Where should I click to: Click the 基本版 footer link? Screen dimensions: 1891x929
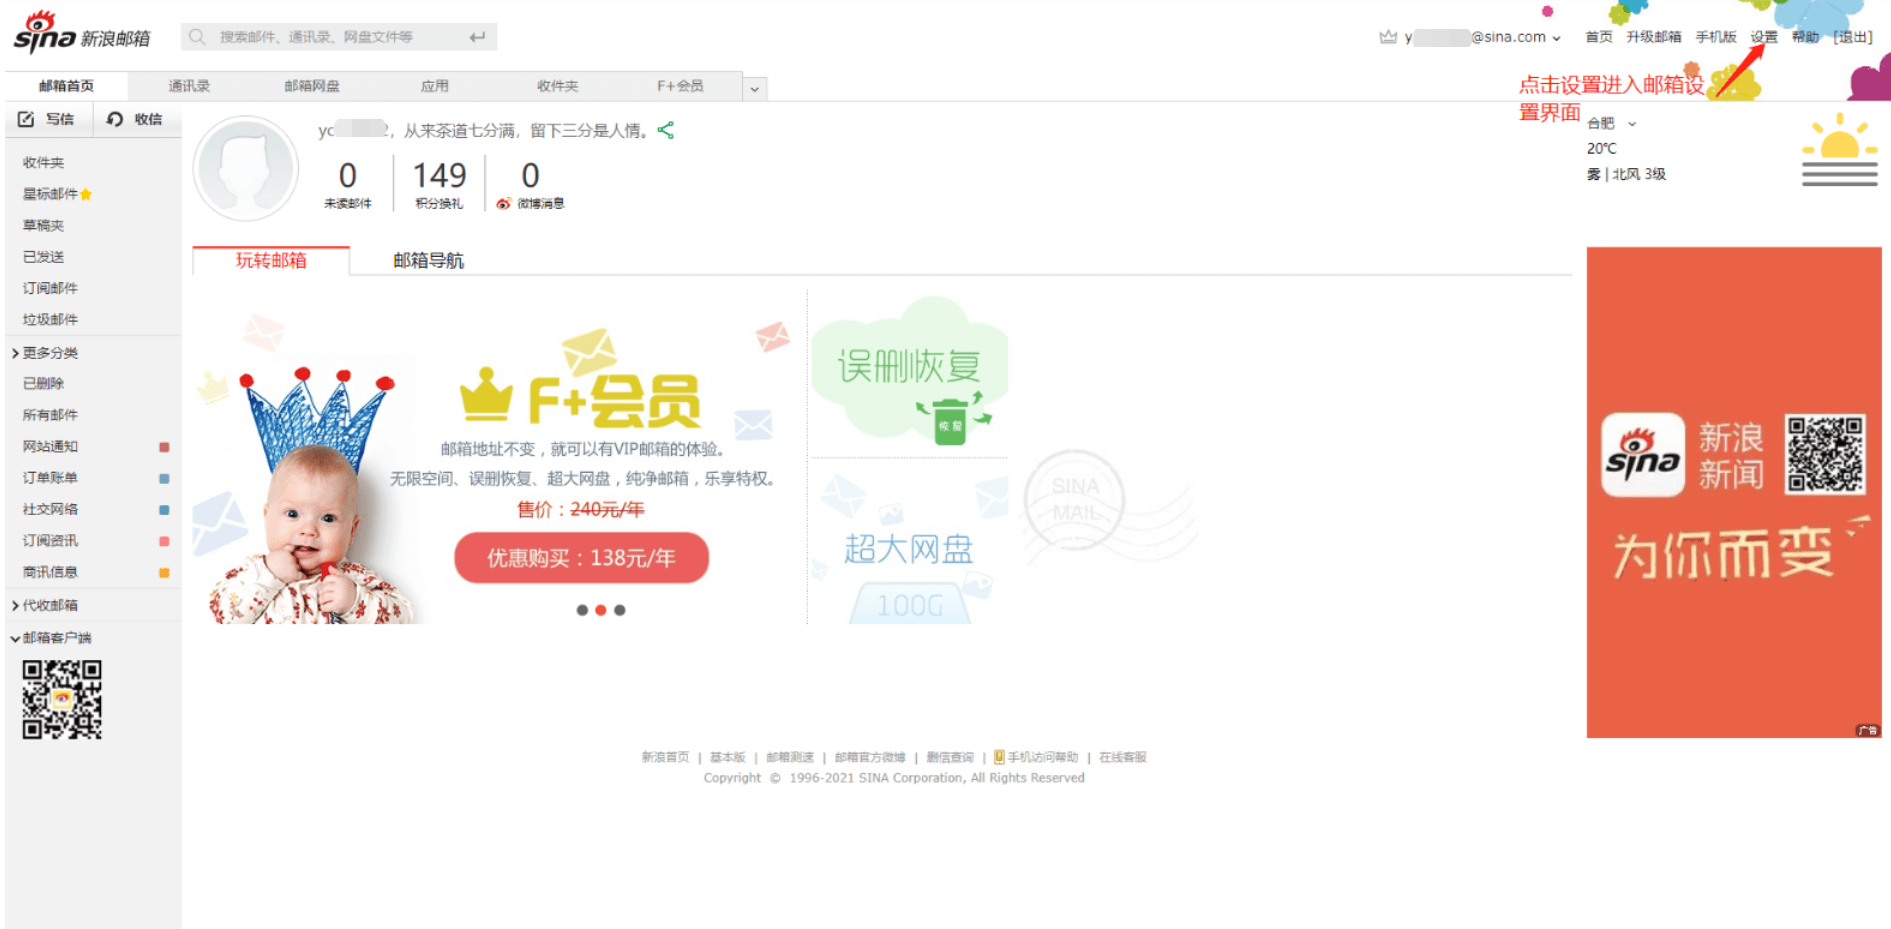[x=728, y=758]
